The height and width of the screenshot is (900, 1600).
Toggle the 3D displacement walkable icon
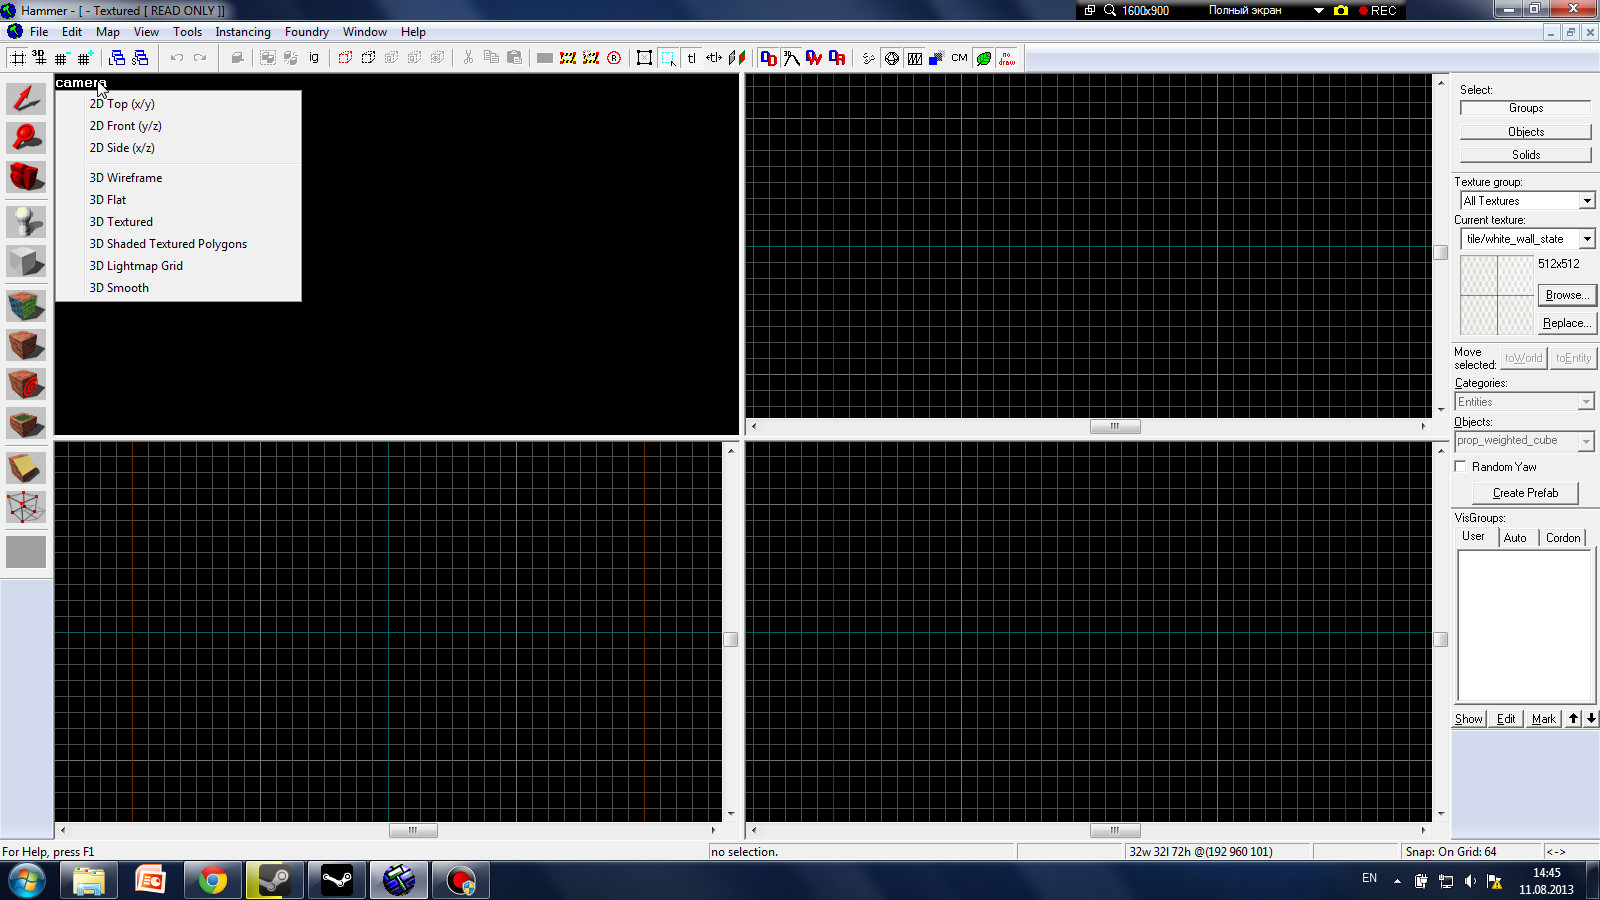click(x=792, y=58)
